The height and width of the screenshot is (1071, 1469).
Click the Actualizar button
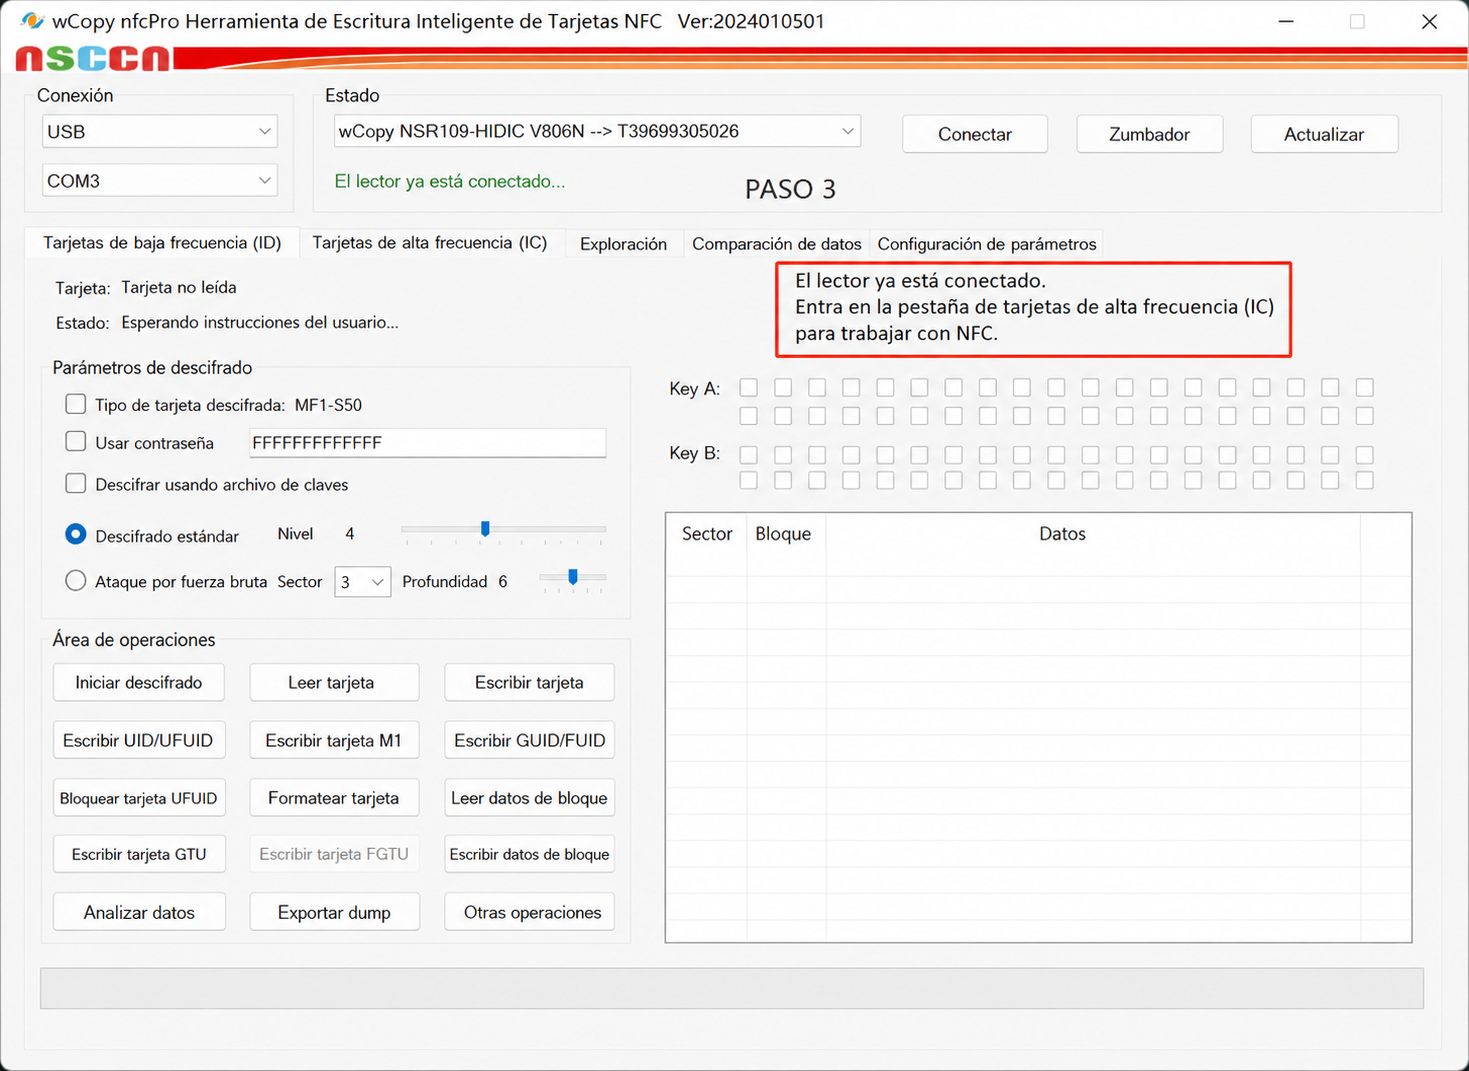coord(1324,134)
